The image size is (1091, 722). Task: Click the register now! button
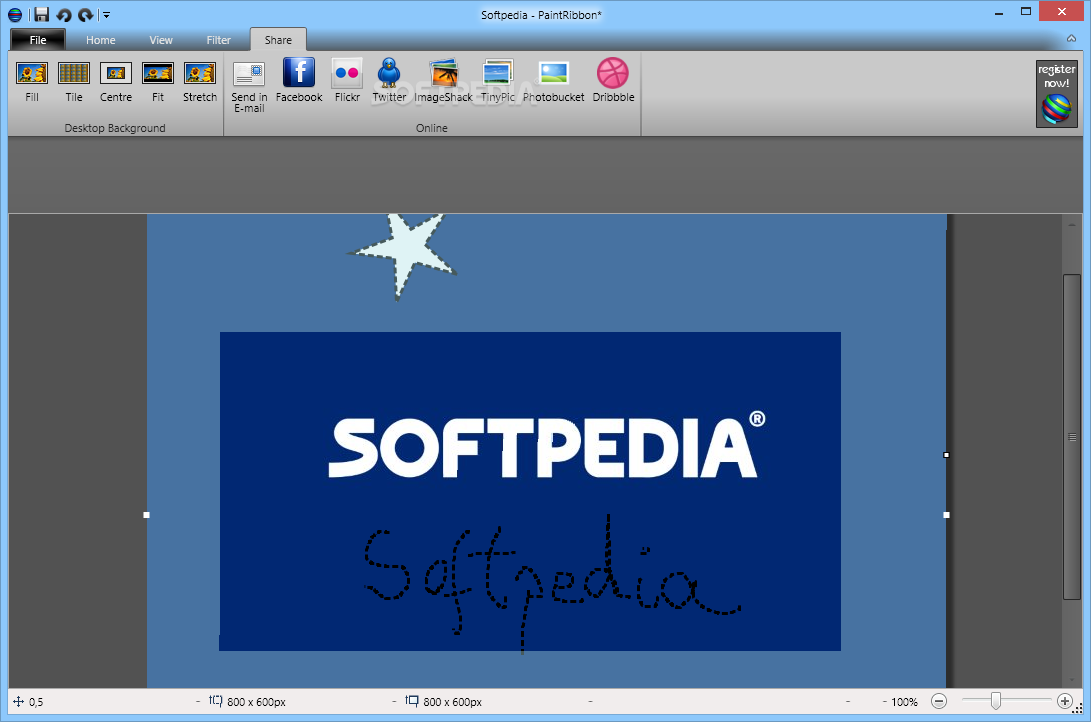coord(1056,94)
